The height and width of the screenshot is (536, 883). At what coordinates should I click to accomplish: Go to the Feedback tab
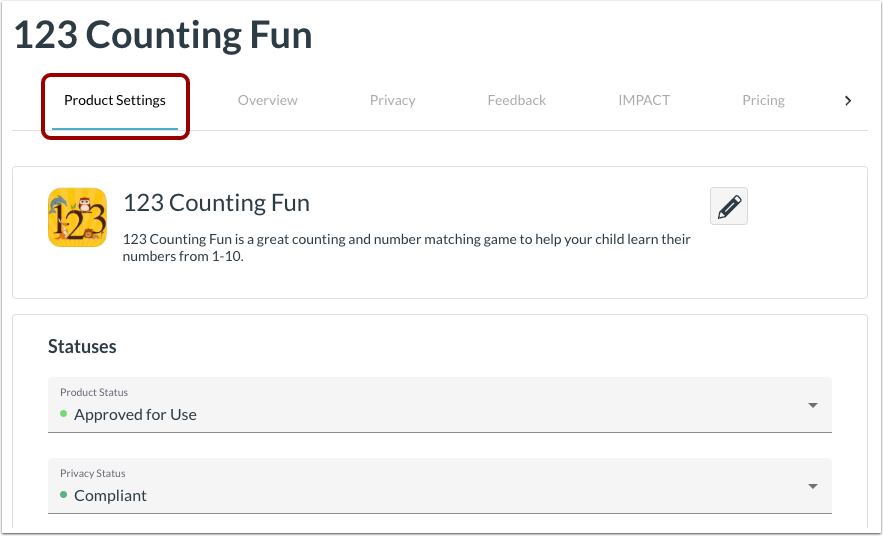[516, 100]
